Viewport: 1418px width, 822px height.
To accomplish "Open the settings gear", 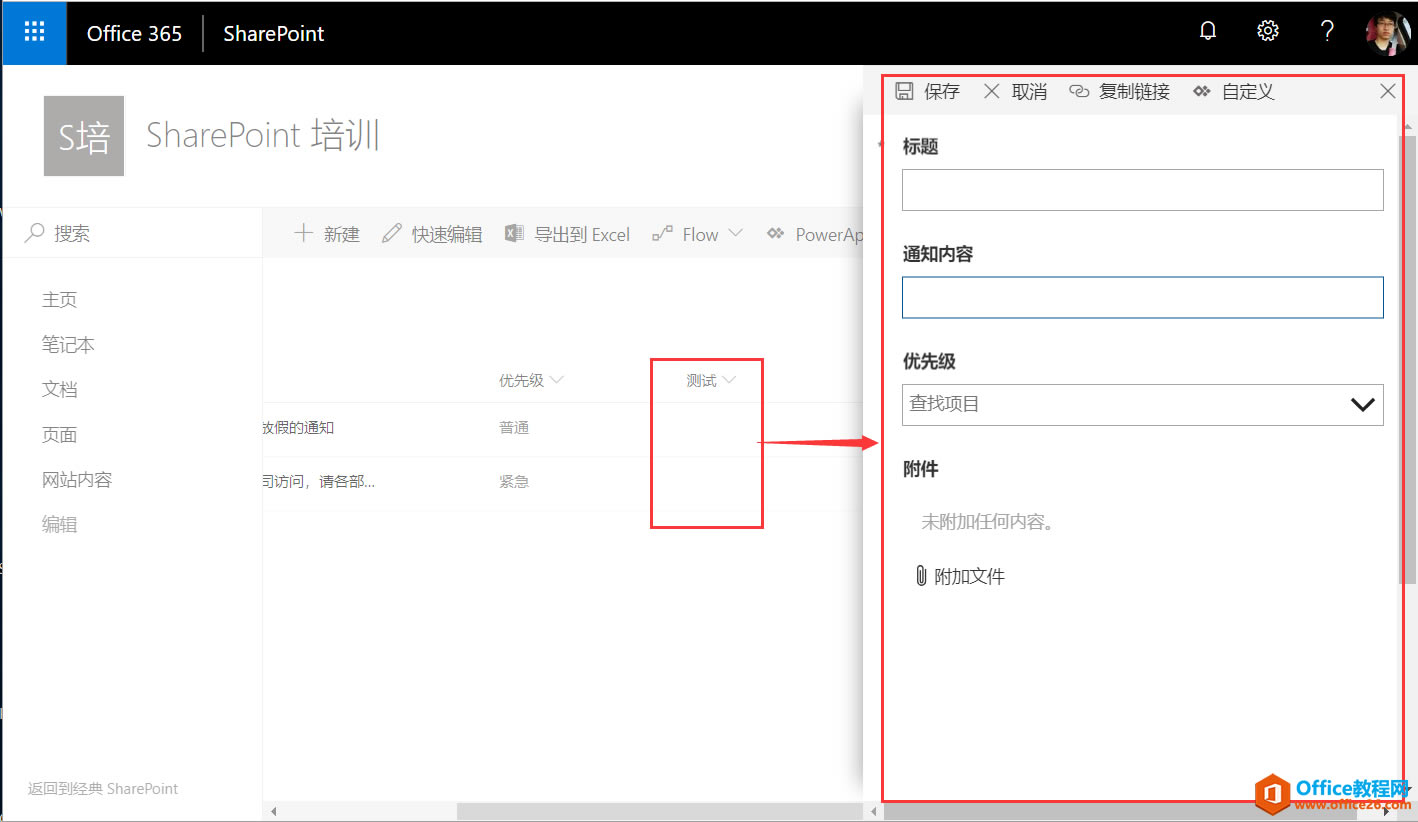I will pyautogui.click(x=1267, y=30).
